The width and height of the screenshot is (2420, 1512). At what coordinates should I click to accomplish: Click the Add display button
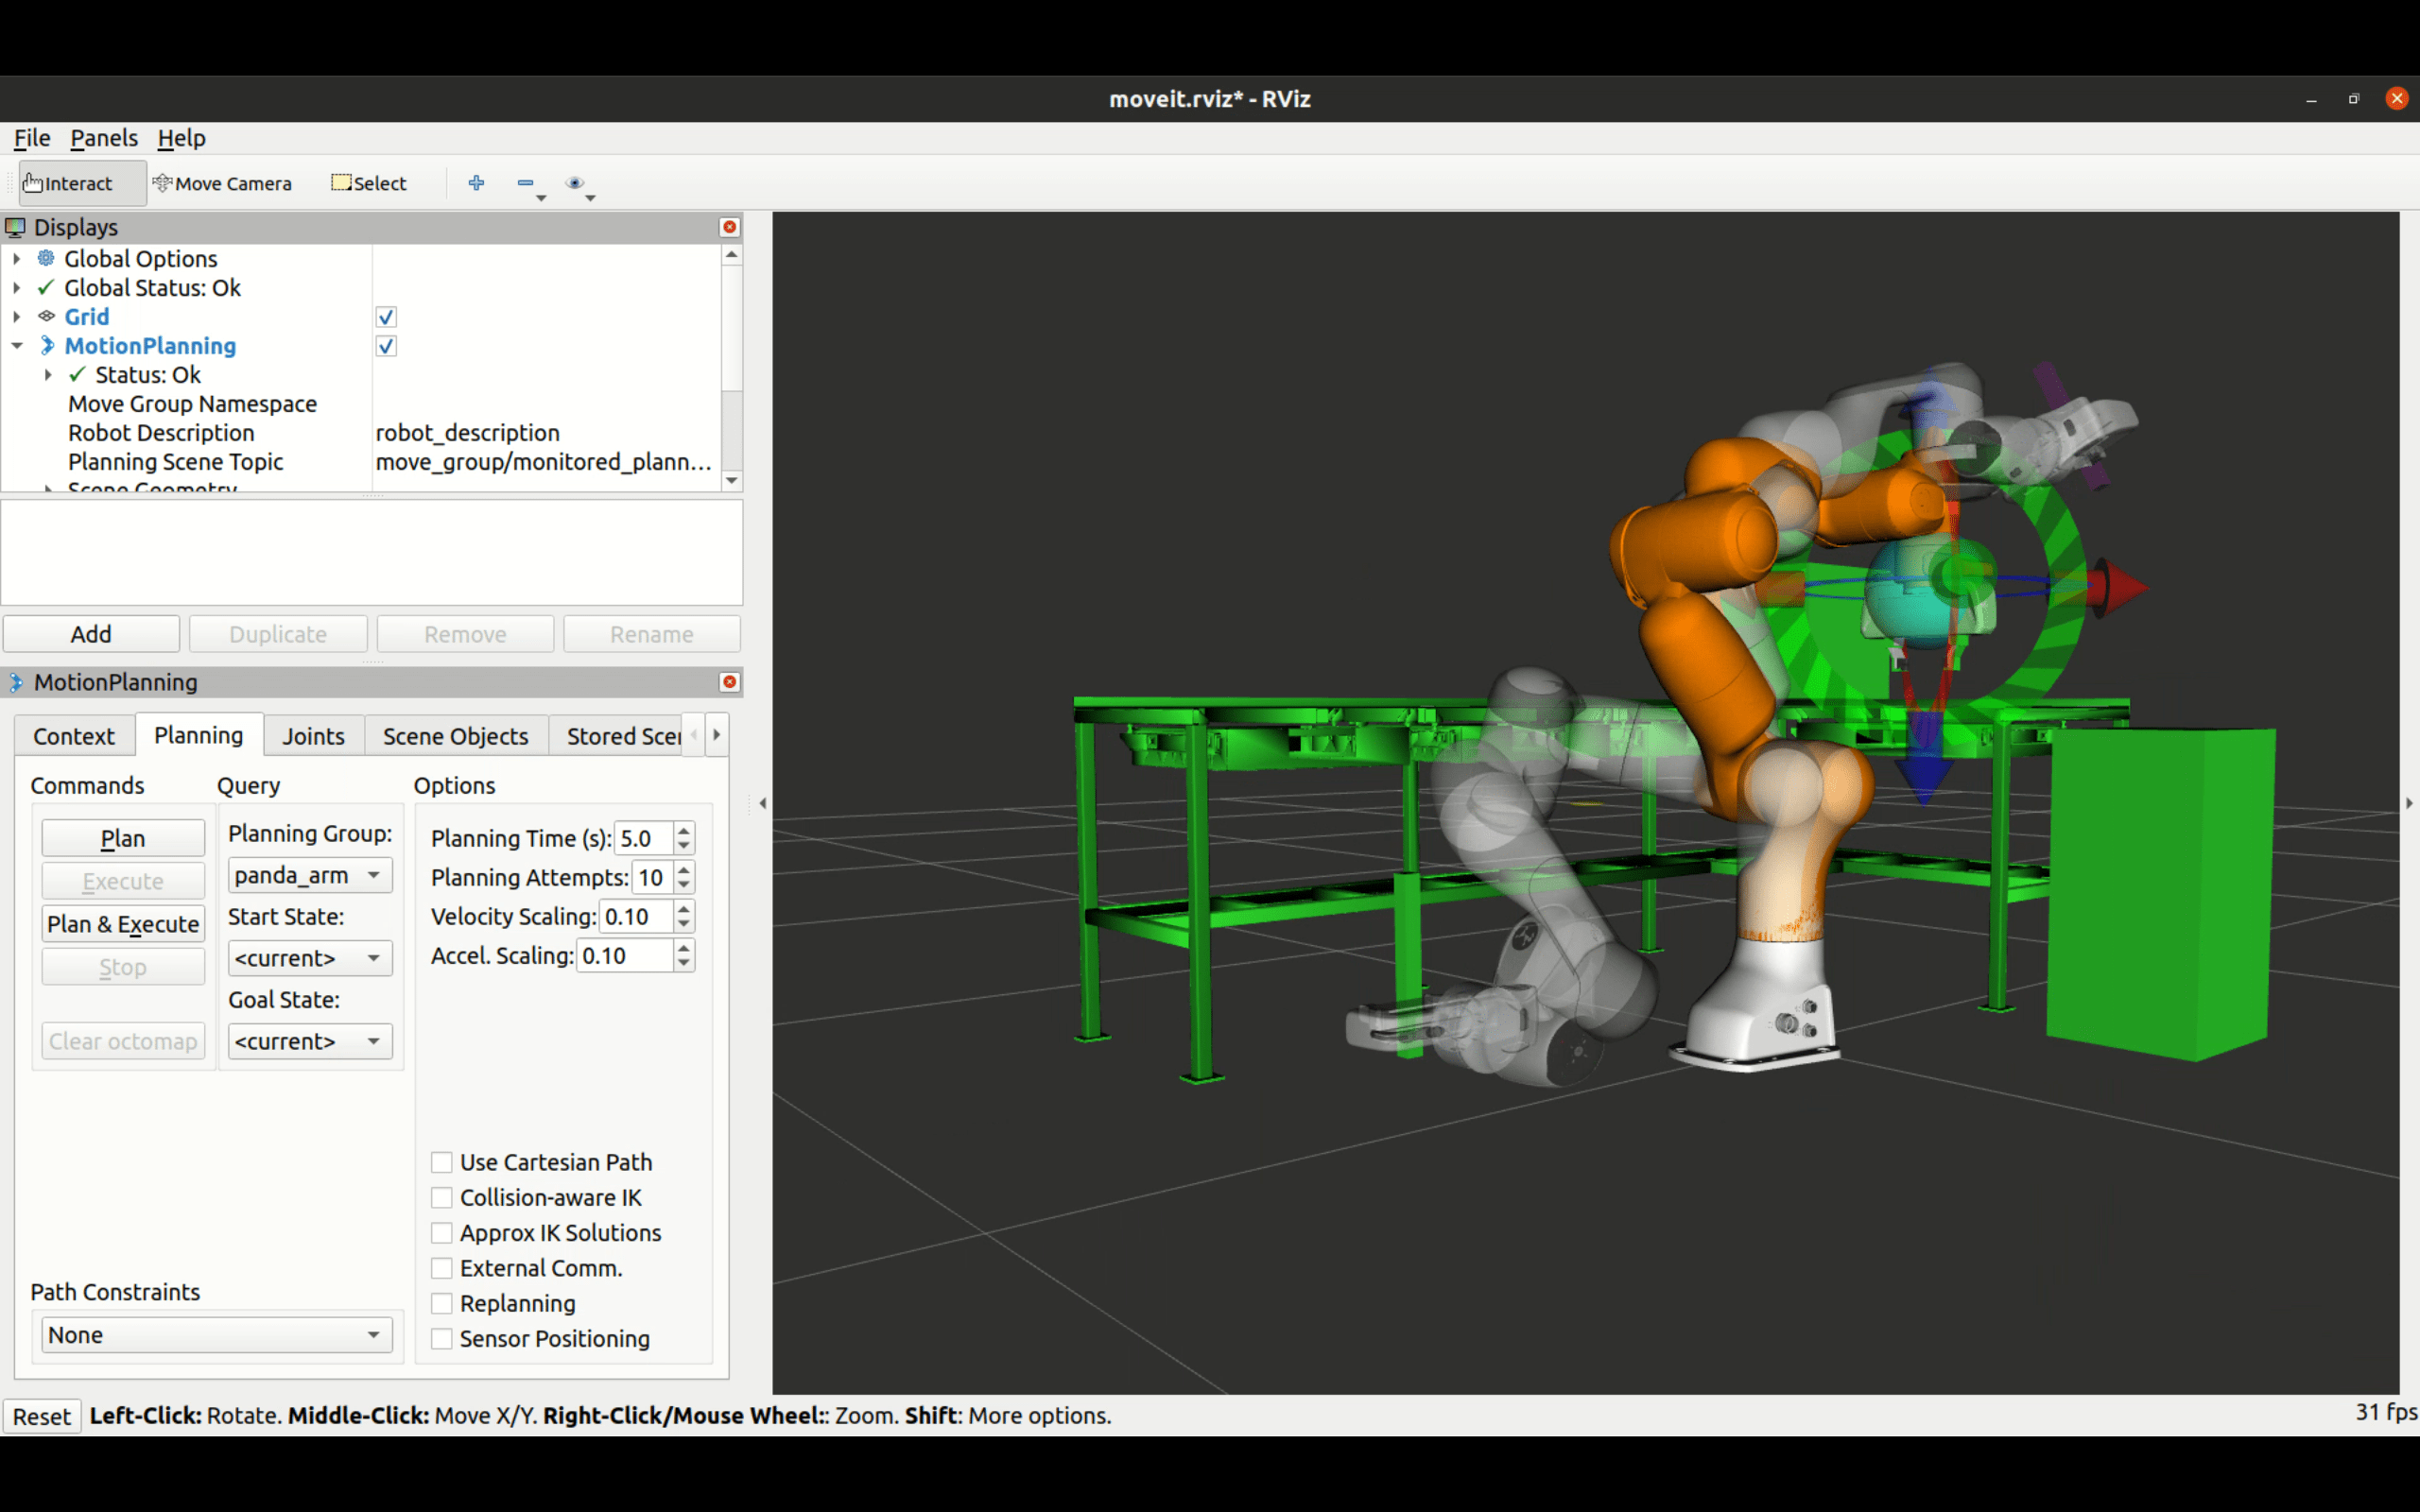pyautogui.click(x=91, y=634)
